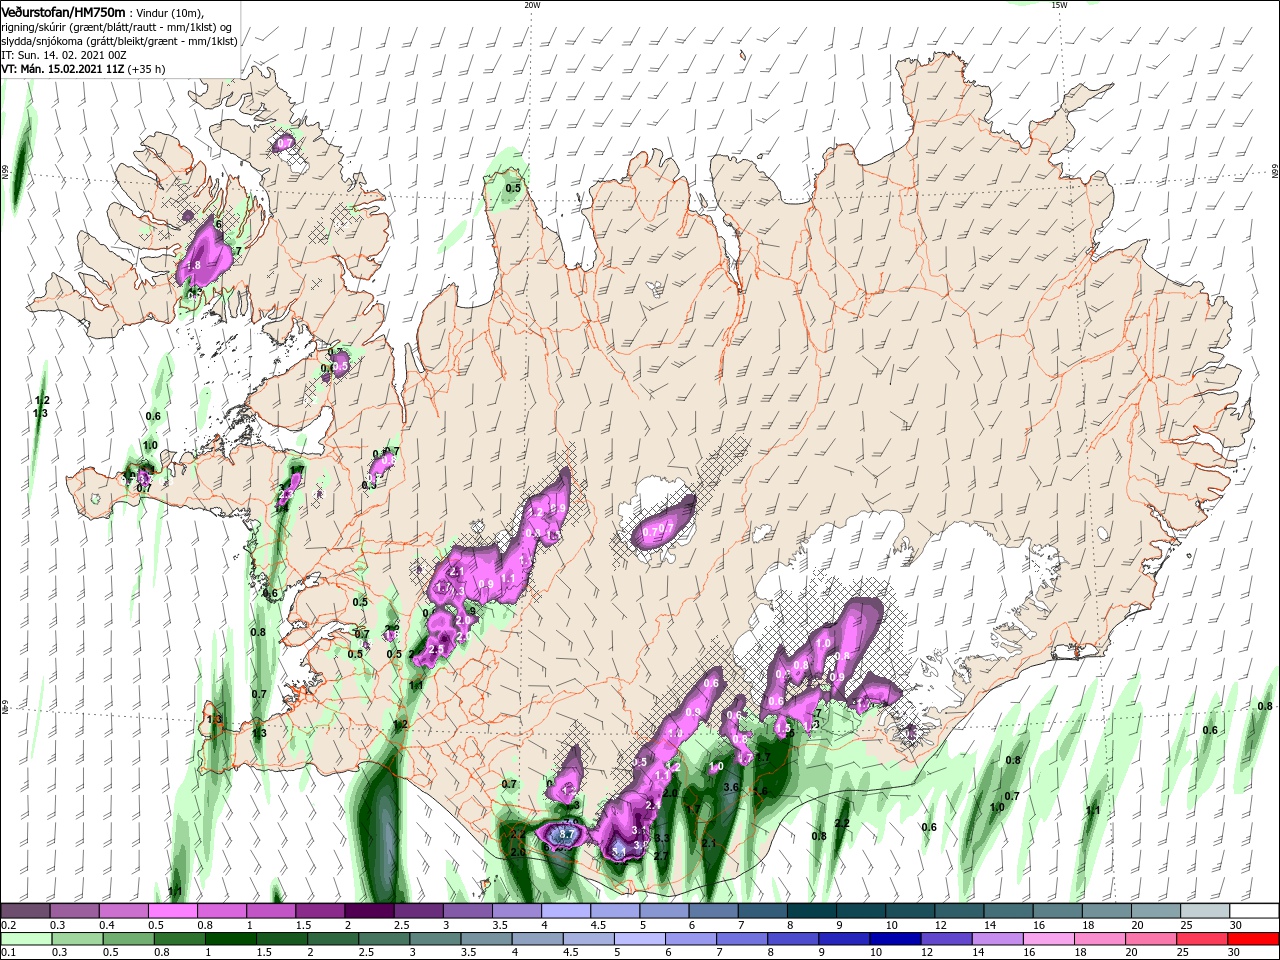Image resolution: width=1280 pixels, height=960 pixels.
Task: Click the 2.2 precipitation value offshore south
Action: pos(842,824)
